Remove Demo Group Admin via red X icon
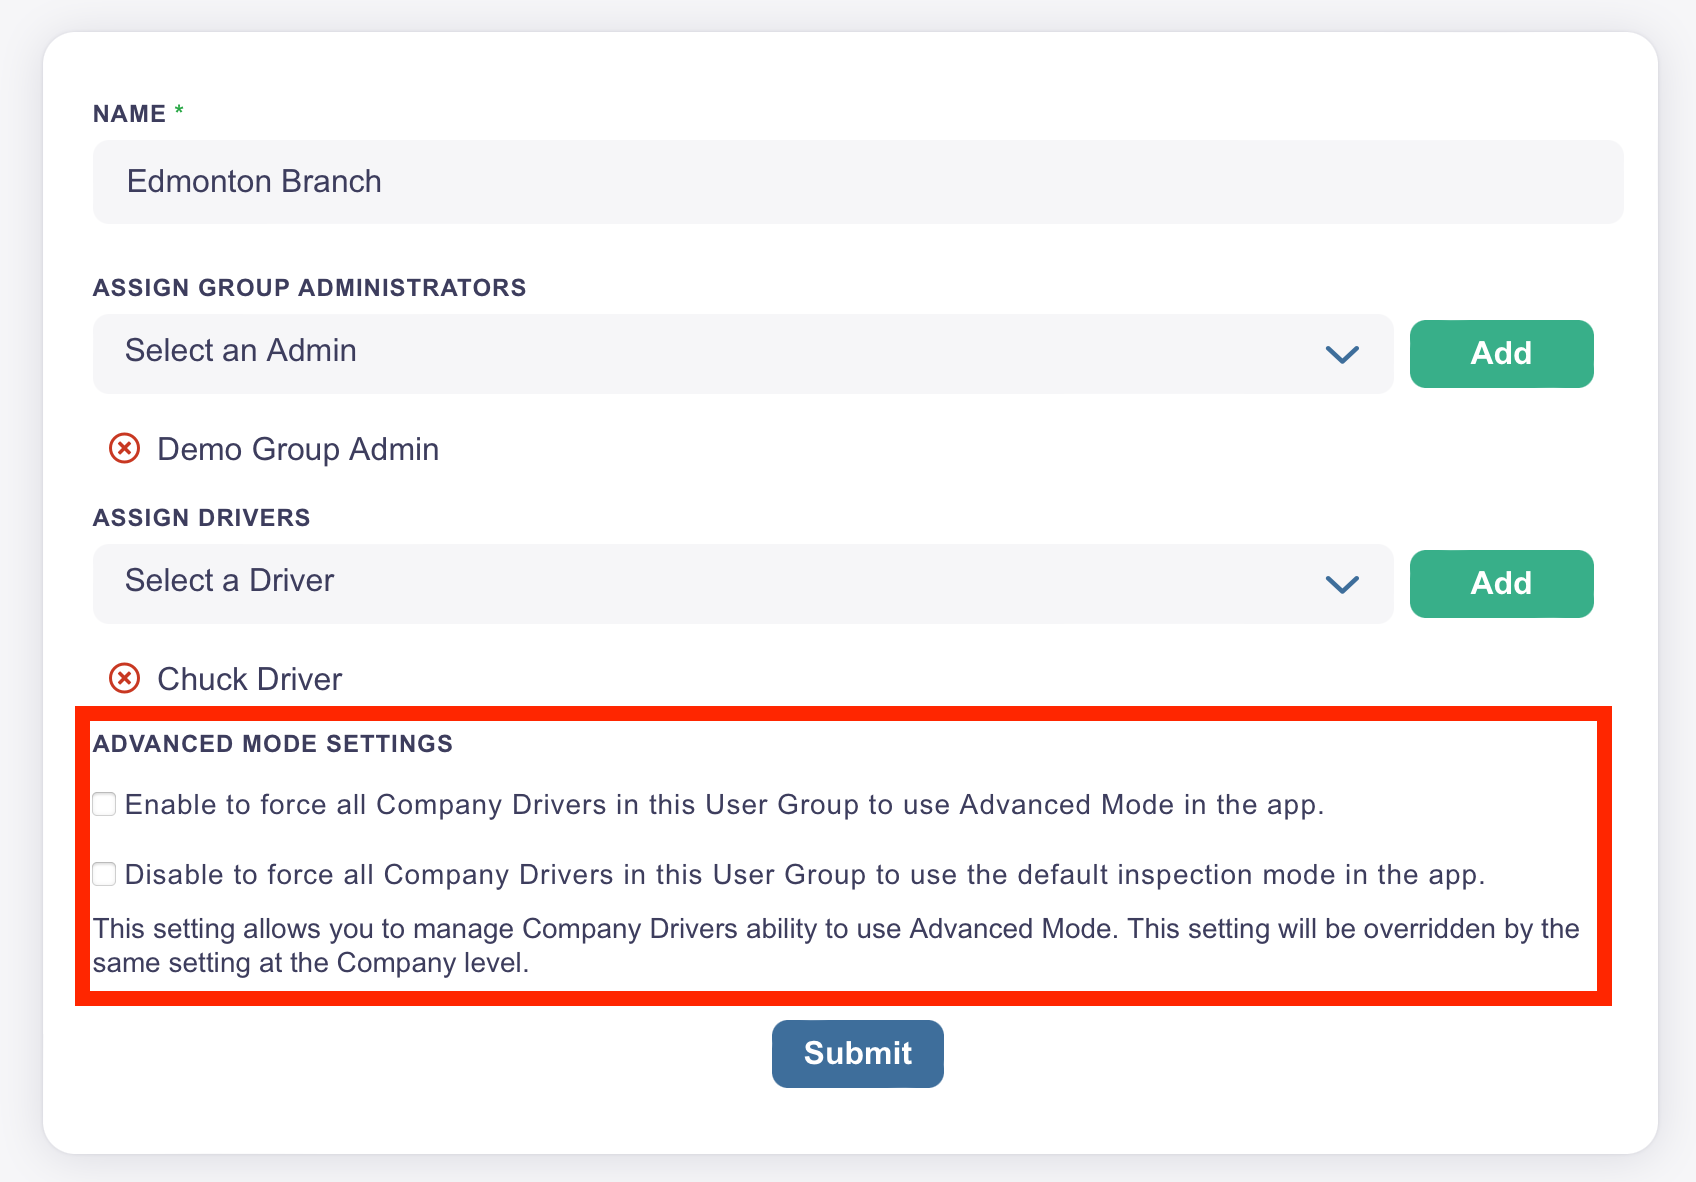The image size is (1696, 1182). [x=124, y=448]
